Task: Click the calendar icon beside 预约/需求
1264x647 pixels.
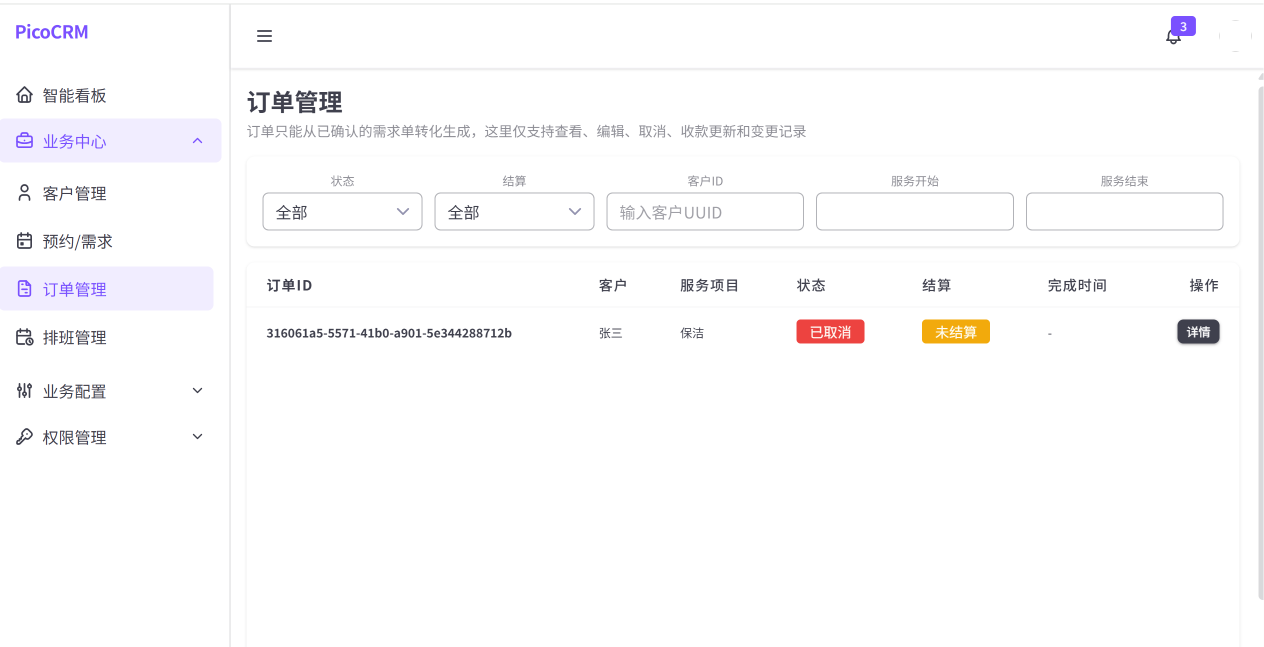Action: (x=25, y=241)
